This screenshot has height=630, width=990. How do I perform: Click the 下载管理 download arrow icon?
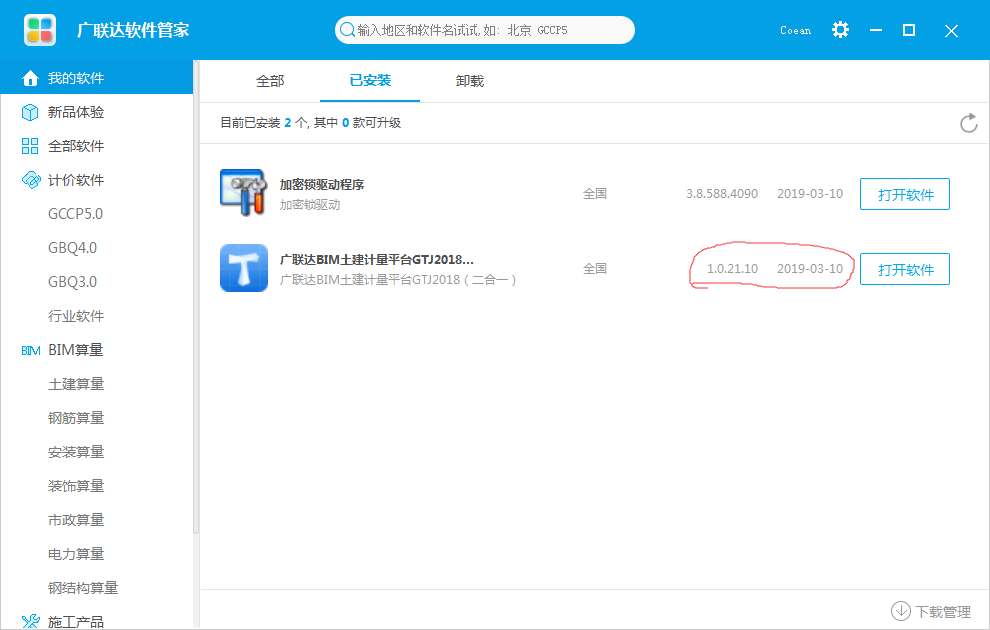click(900, 611)
